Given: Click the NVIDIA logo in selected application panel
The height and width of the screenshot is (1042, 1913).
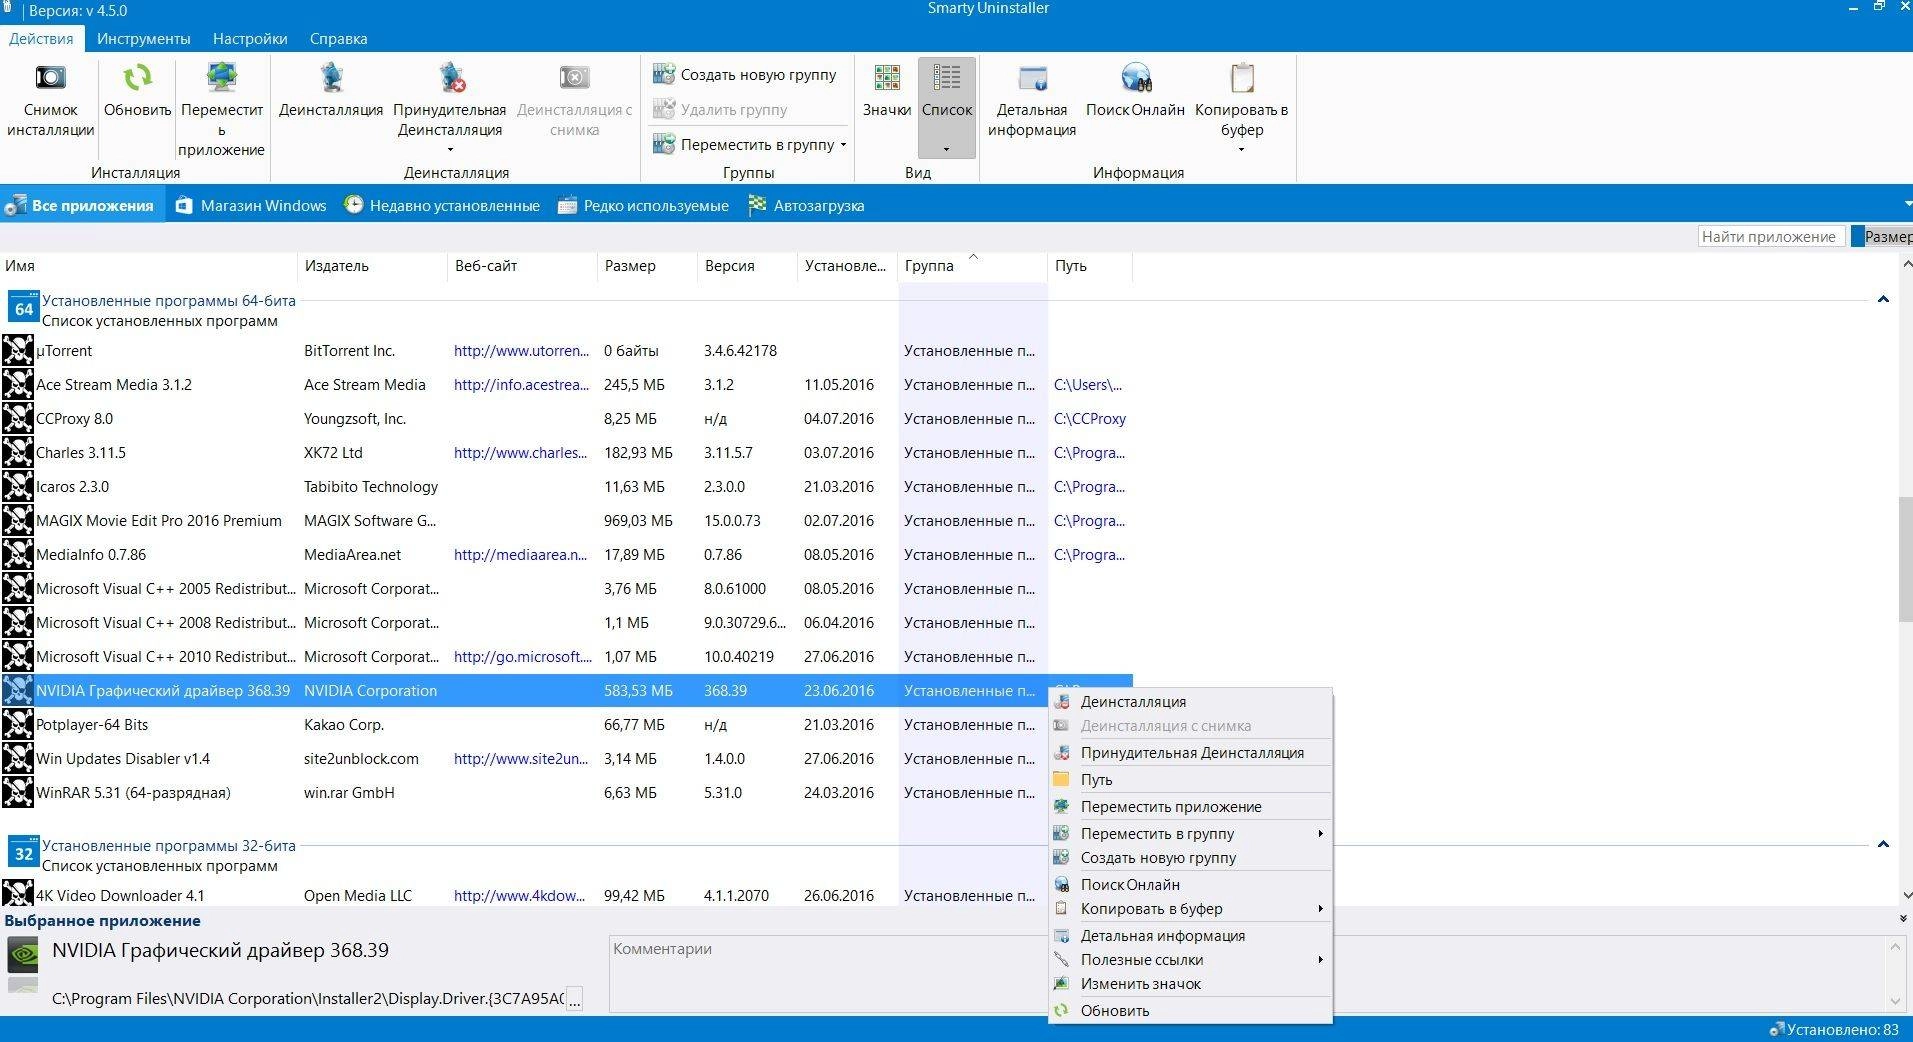Looking at the screenshot, I should (23, 955).
